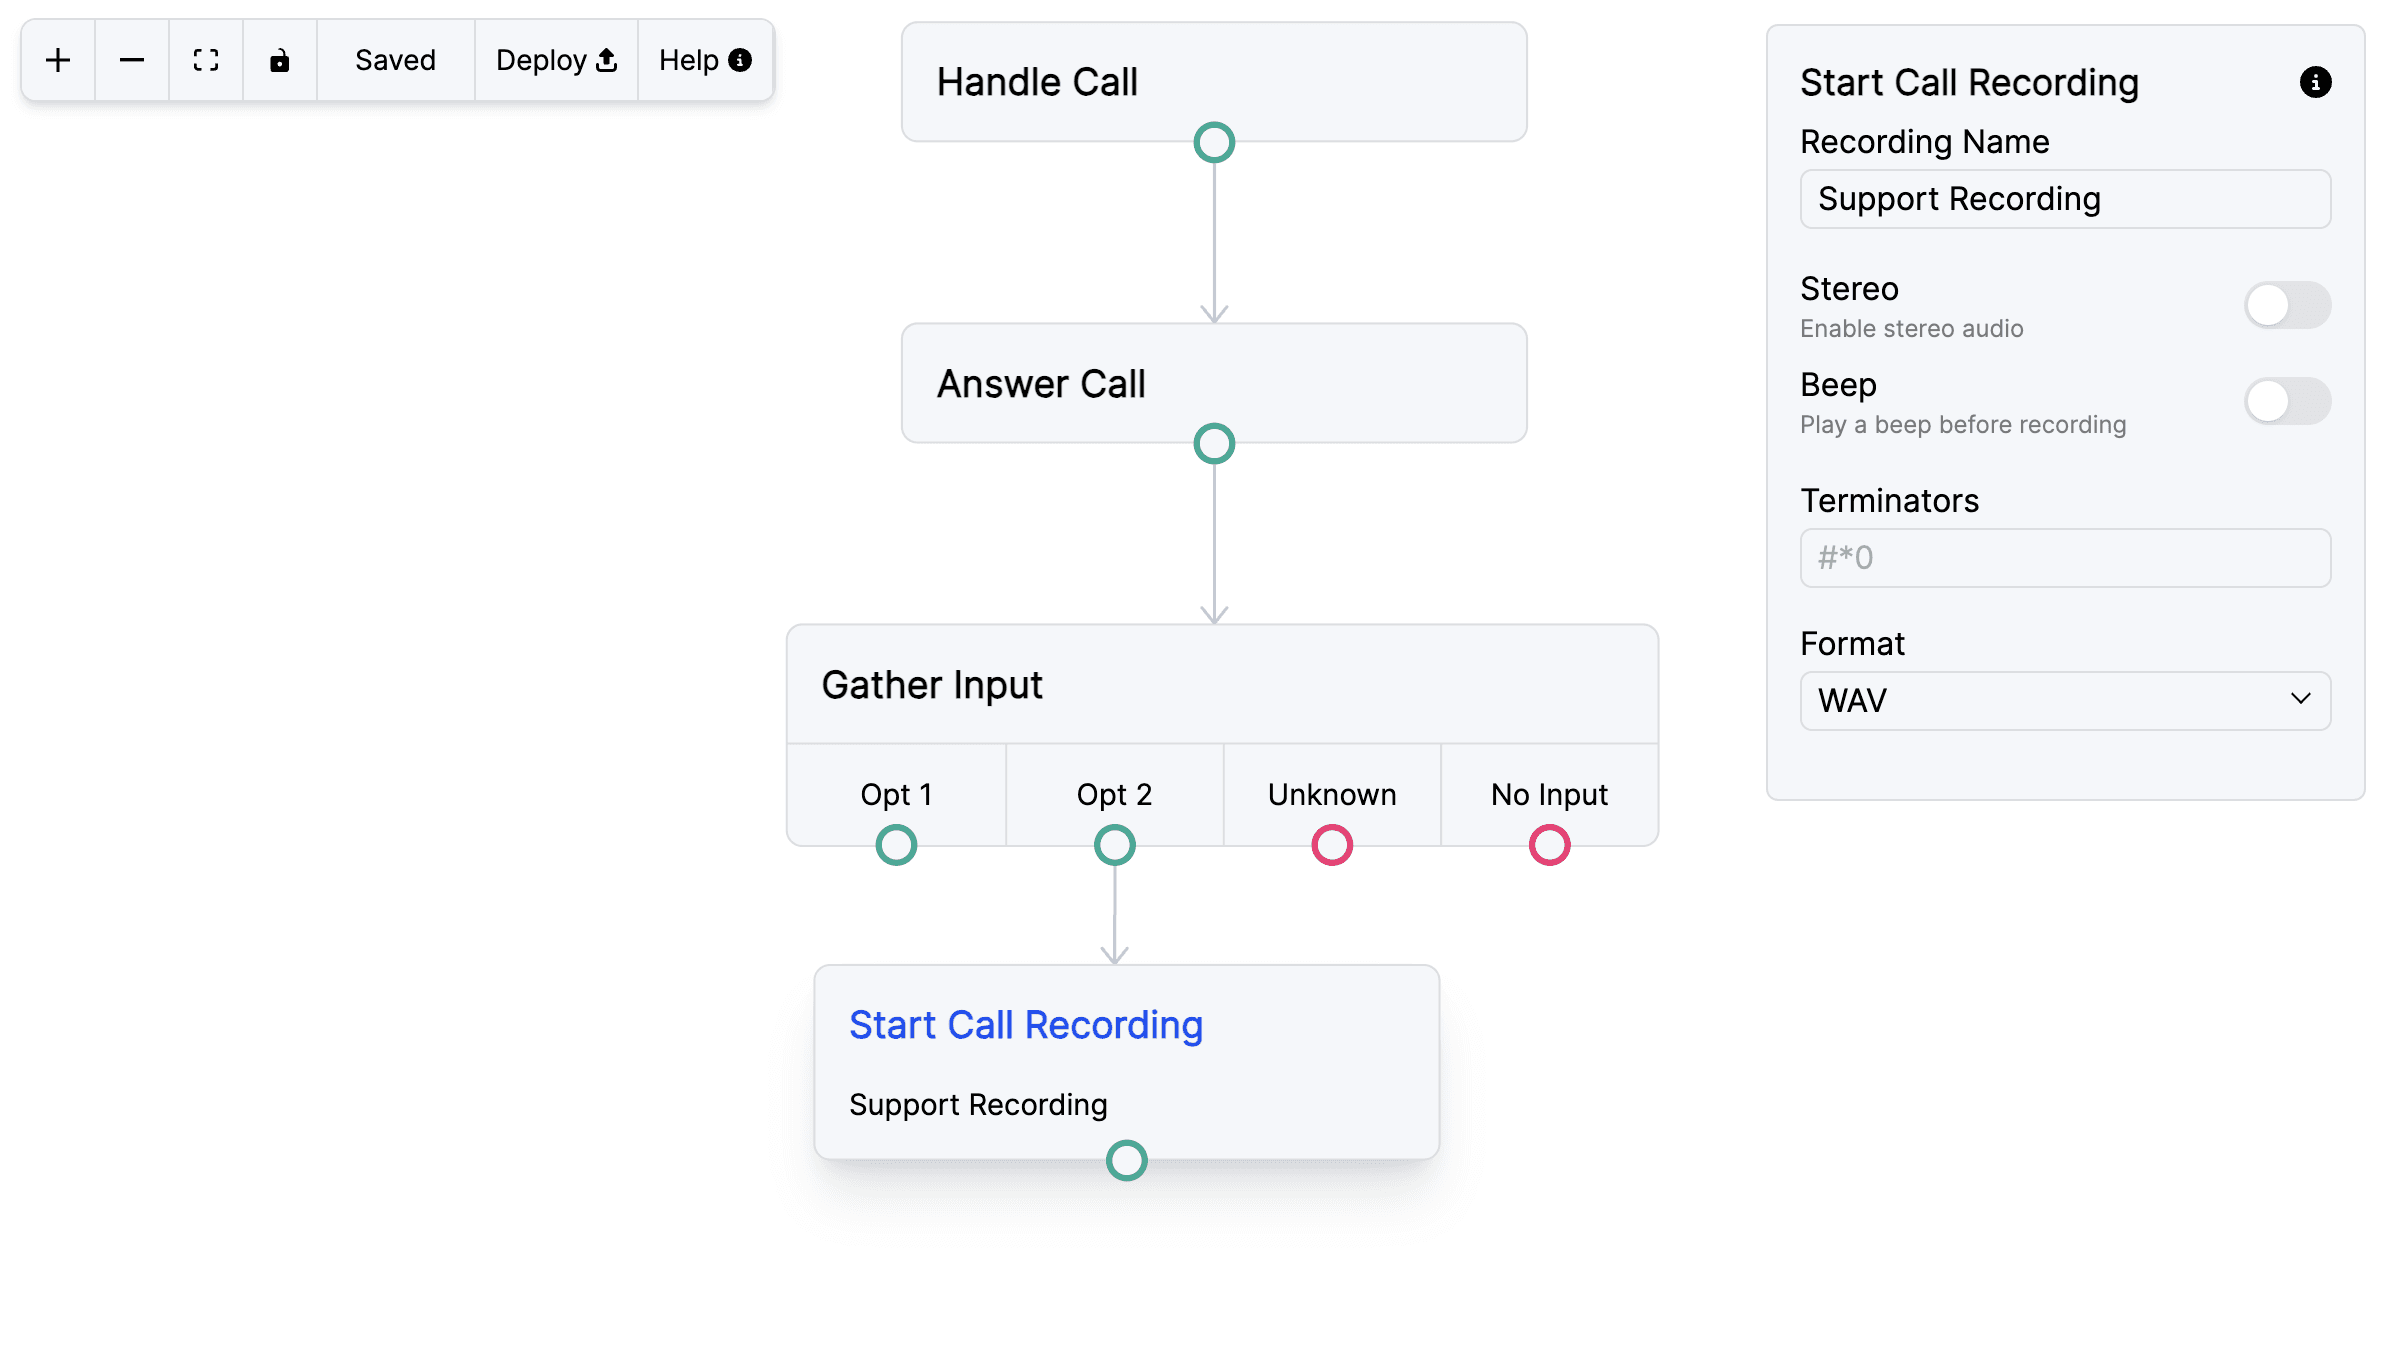
Task: Click Support Recording text in node
Action: [978, 1104]
